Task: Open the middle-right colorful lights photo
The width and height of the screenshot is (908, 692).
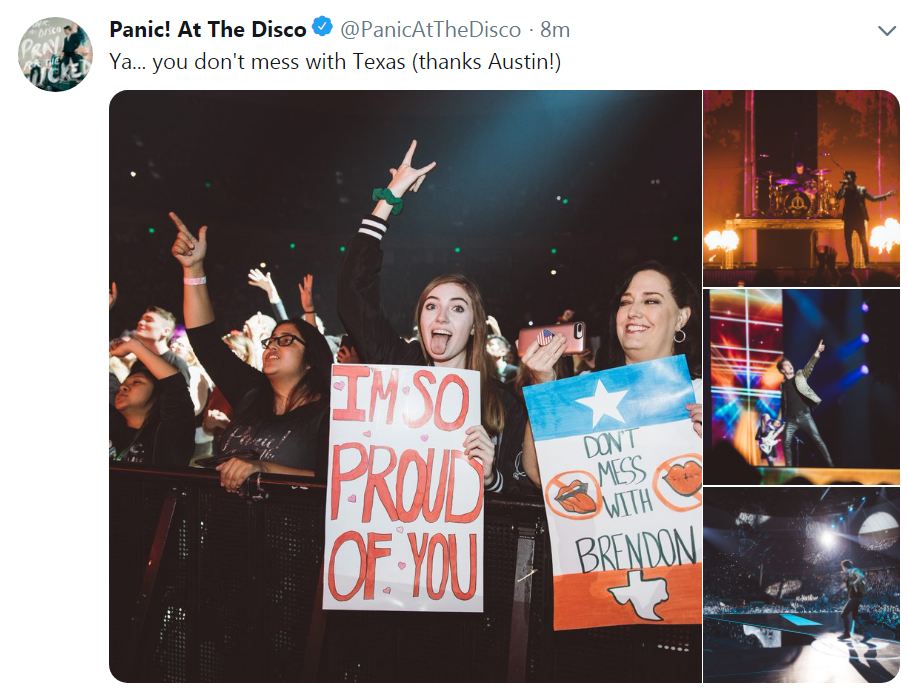Action: (801, 387)
